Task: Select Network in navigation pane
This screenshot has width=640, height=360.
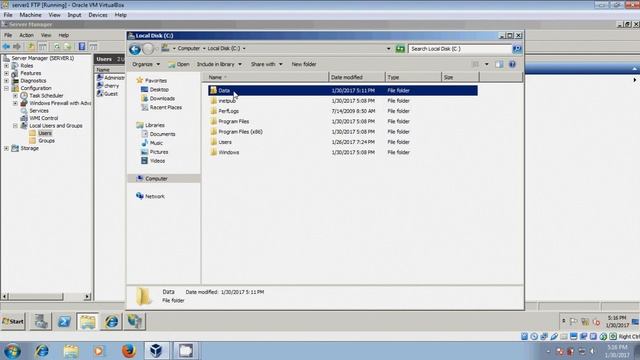Action: click(x=155, y=196)
